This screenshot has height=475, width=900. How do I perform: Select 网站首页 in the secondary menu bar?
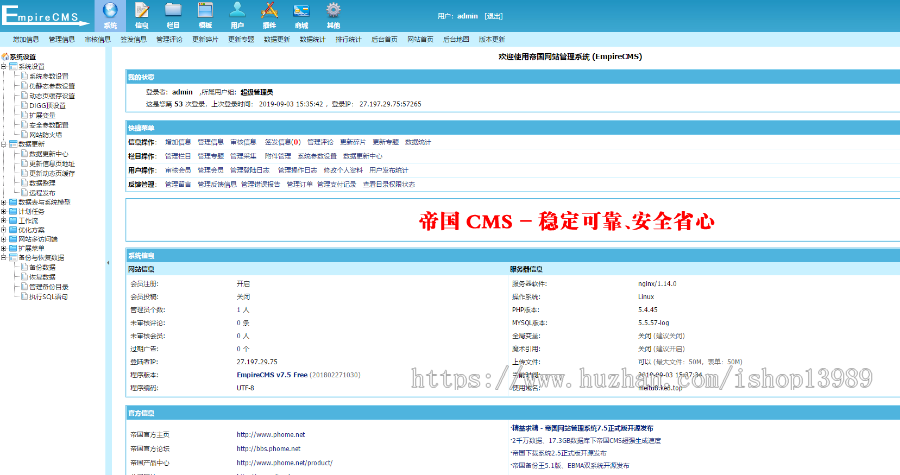(x=420, y=40)
